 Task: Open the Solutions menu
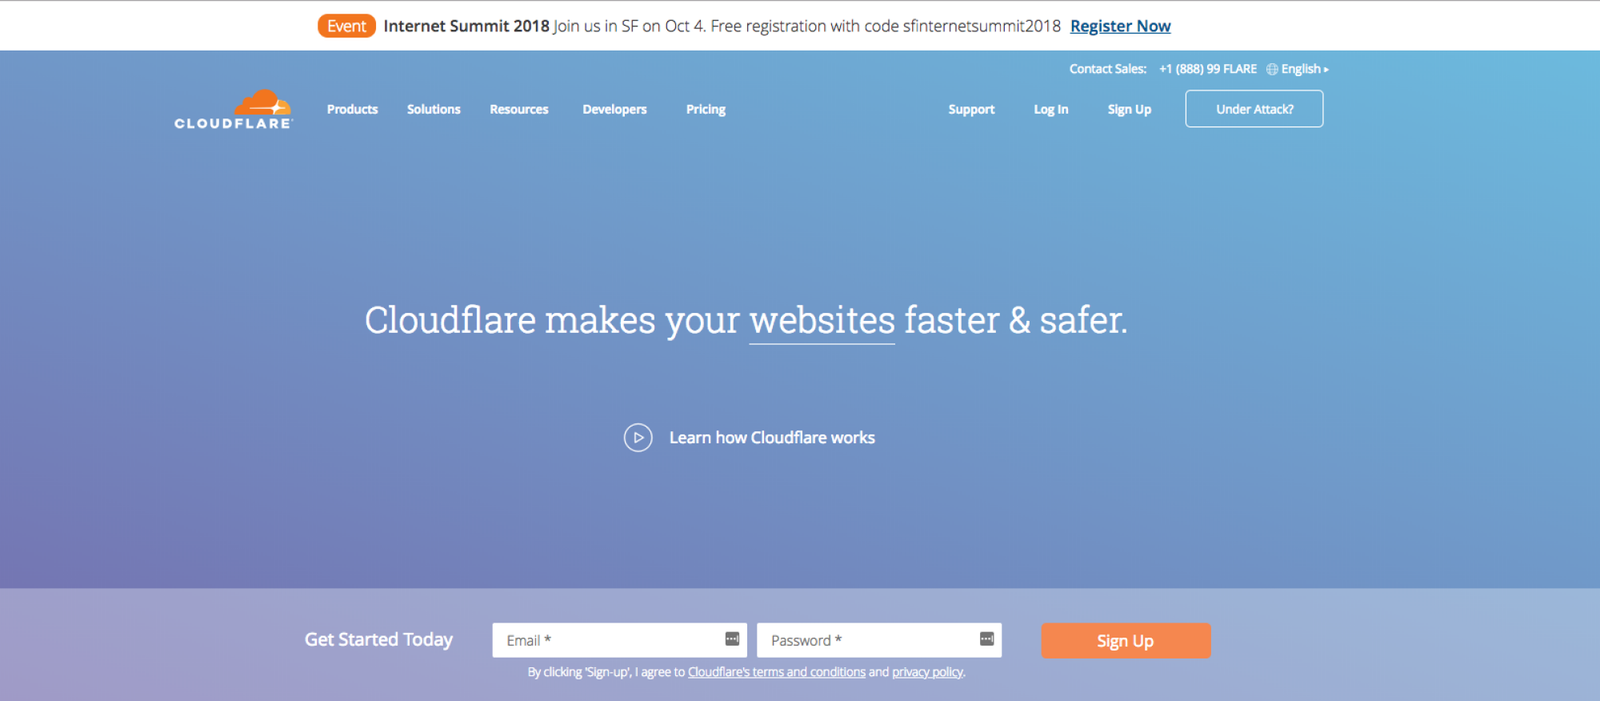pyautogui.click(x=434, y=109)
